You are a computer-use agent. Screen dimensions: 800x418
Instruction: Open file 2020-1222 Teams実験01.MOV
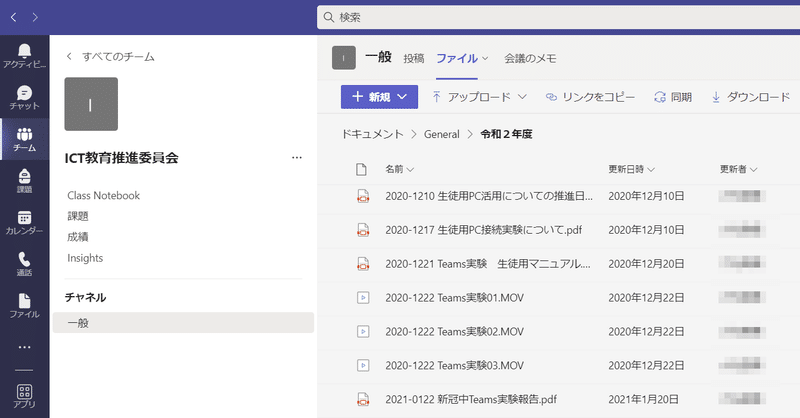coord(455,298)
